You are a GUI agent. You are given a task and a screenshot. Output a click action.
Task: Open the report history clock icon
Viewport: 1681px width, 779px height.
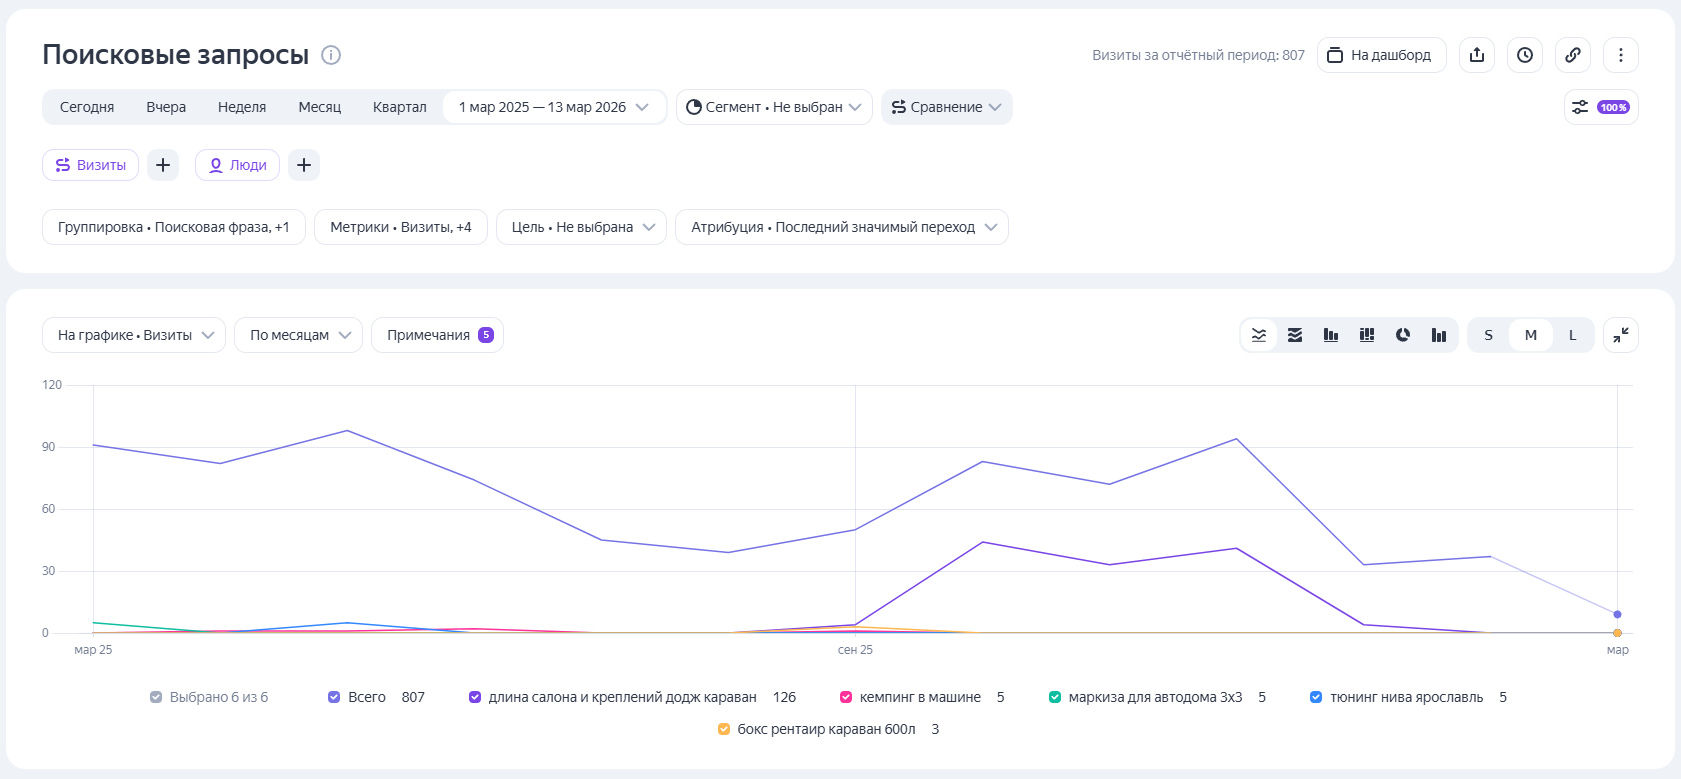1525,55
